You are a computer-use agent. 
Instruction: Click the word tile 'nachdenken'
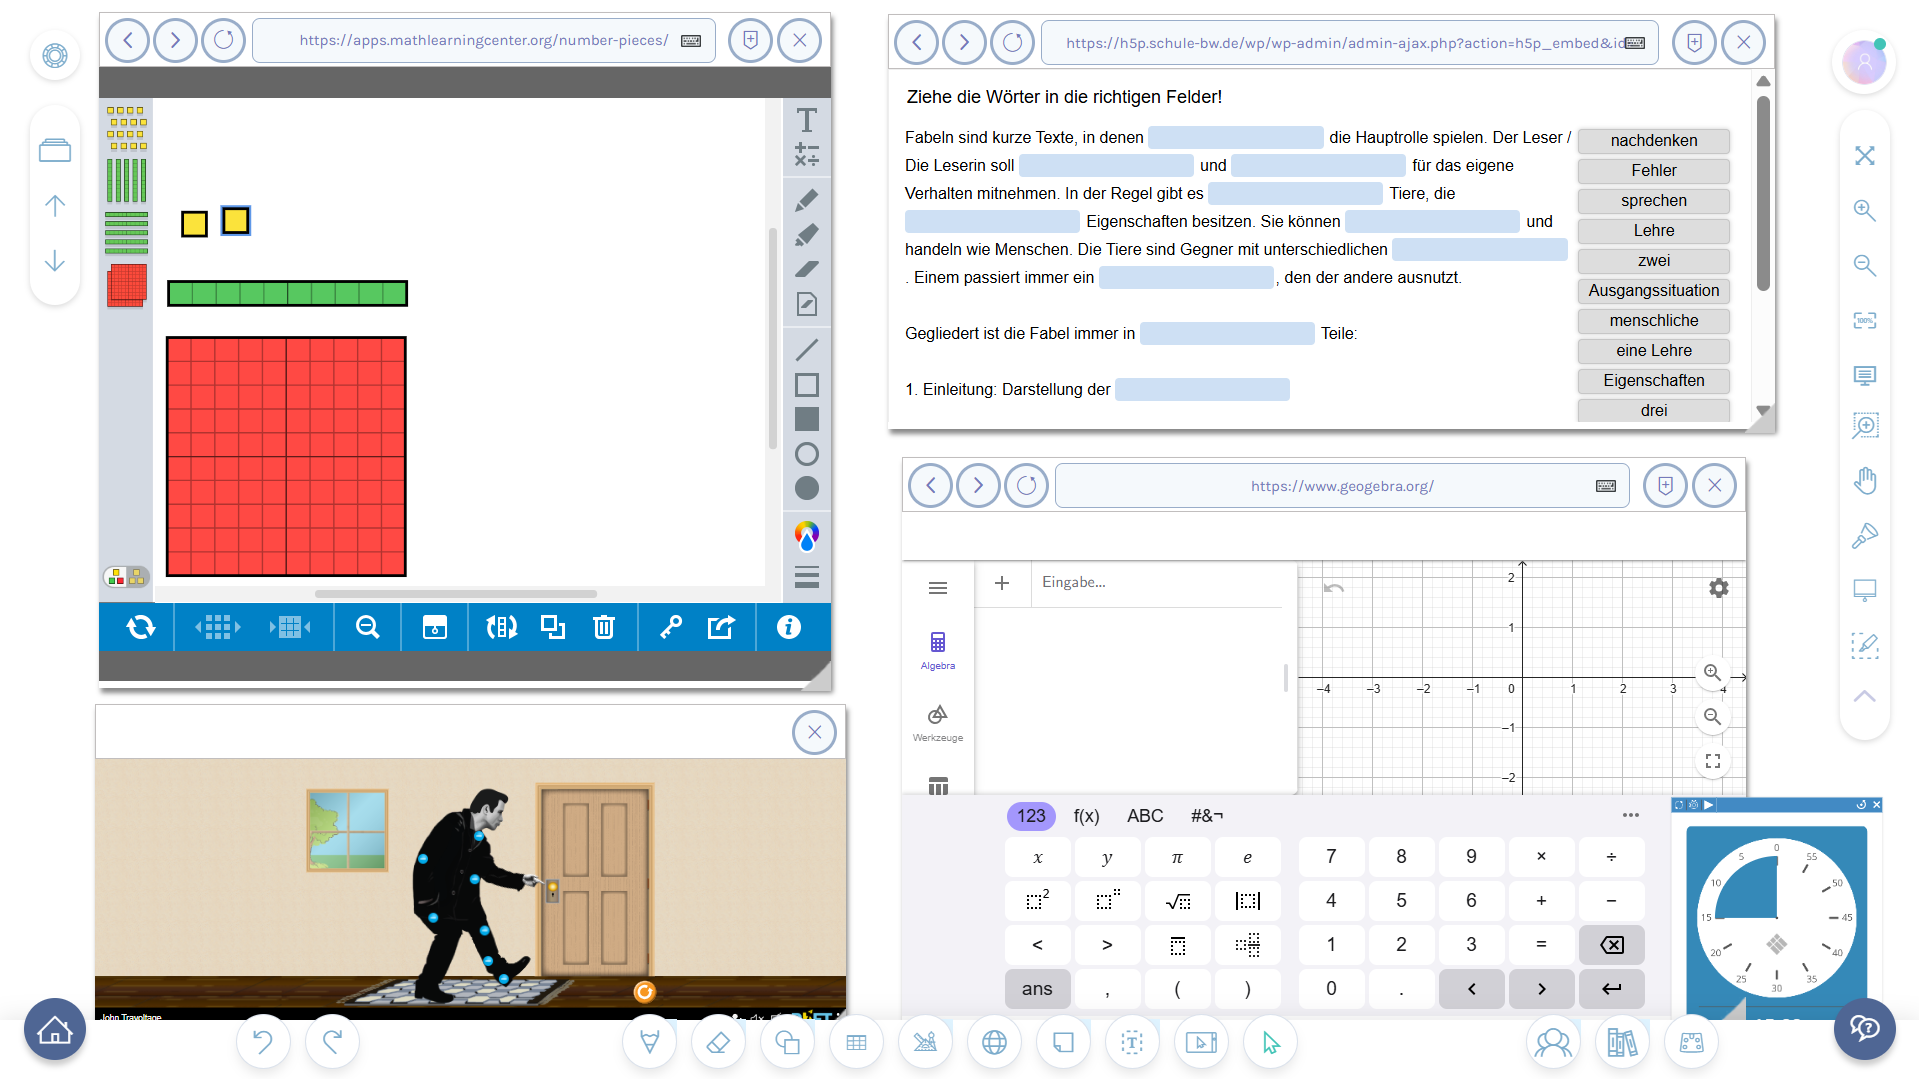(x=1654, y=141)
